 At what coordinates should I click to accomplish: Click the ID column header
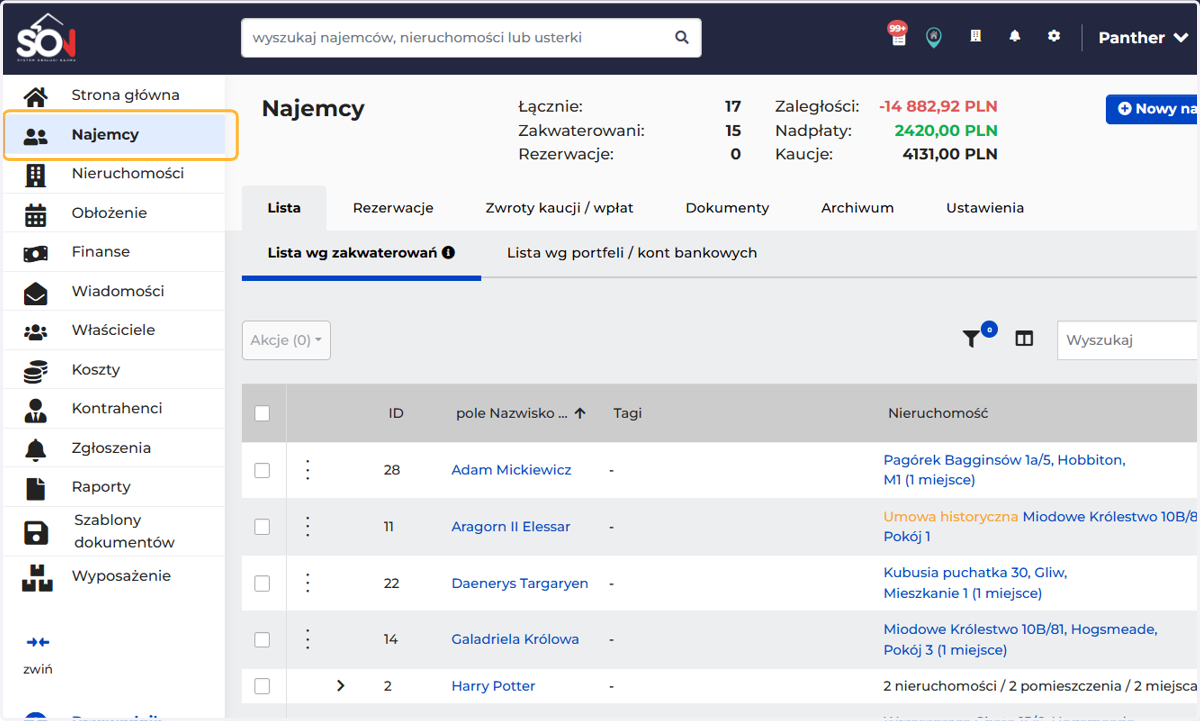pos(396,413)
